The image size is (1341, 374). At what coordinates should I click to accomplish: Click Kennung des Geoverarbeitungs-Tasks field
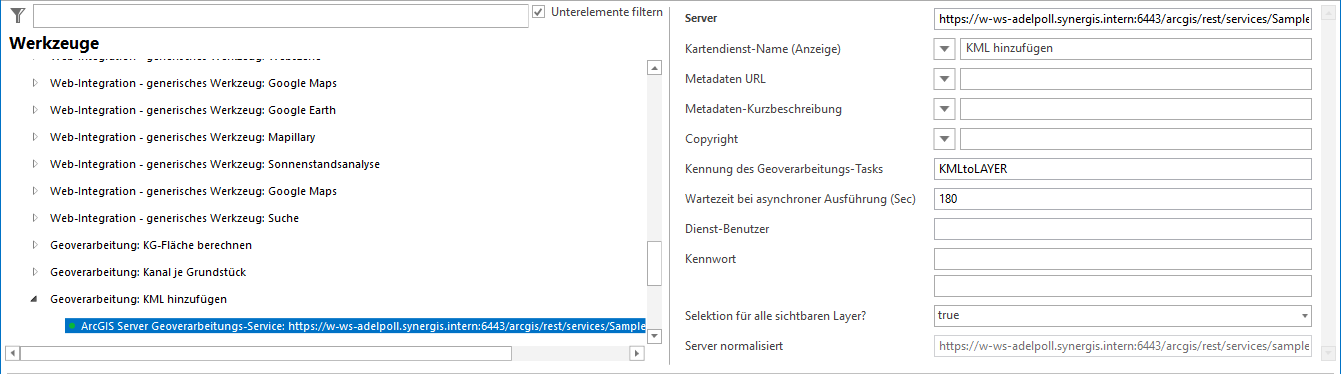[1122, 169]
